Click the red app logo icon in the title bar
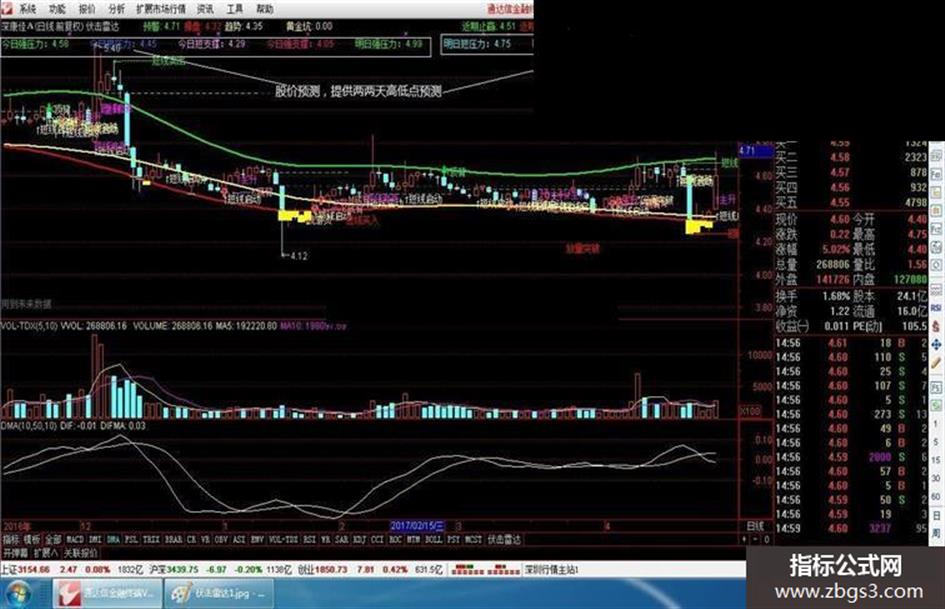Screen dimensions: 945x609 click(7, 8)
